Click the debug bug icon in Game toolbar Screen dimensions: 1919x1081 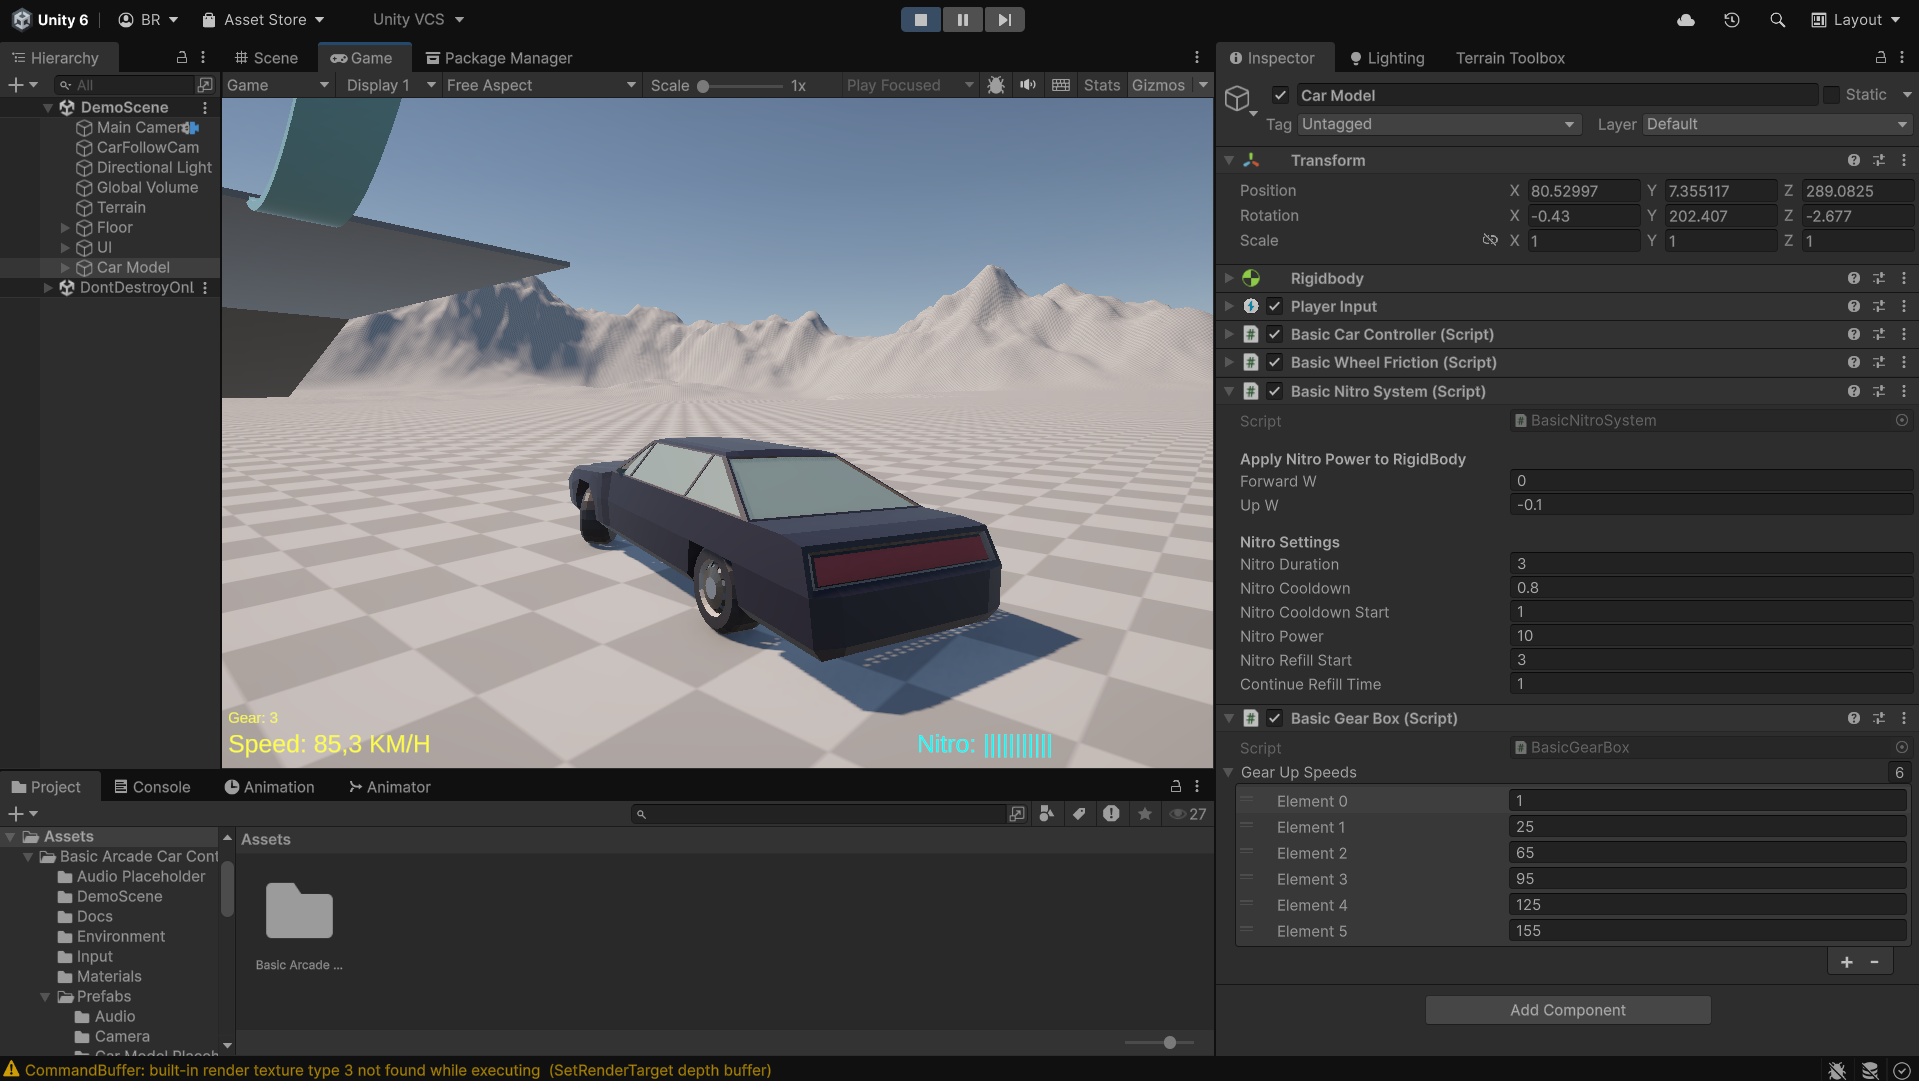point(995,85)
